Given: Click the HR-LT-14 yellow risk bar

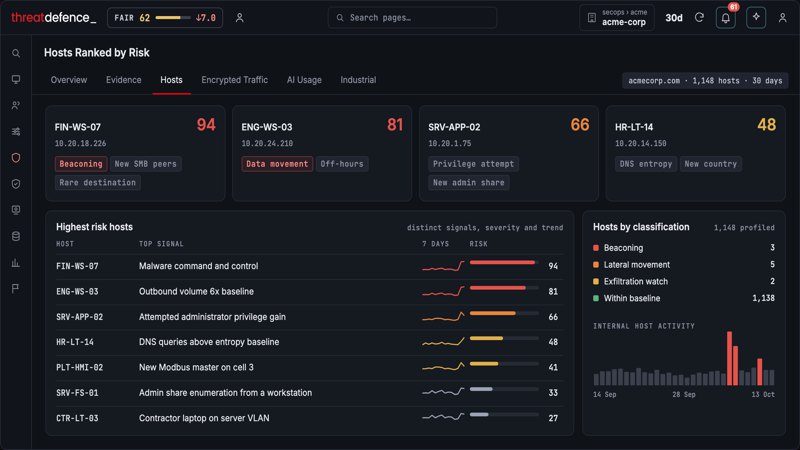Looking at the screenshot, I should (504, 338).
